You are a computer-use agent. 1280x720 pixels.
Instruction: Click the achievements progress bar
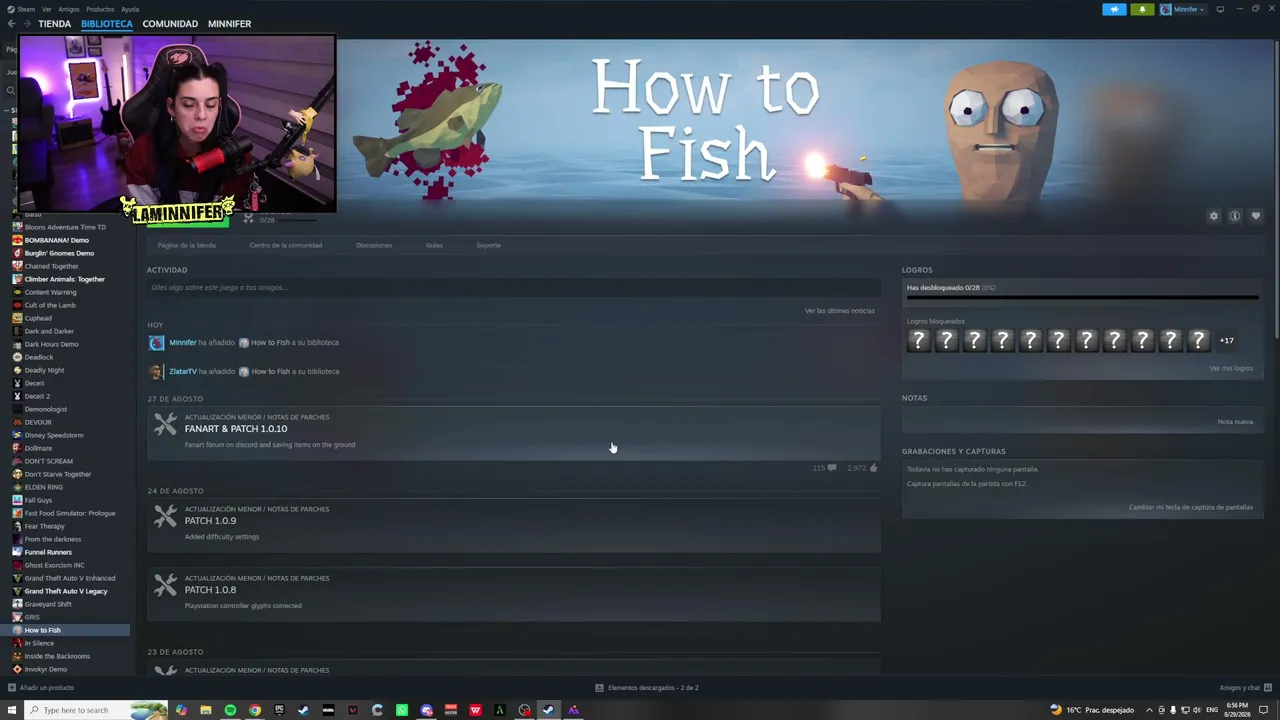1082,297
